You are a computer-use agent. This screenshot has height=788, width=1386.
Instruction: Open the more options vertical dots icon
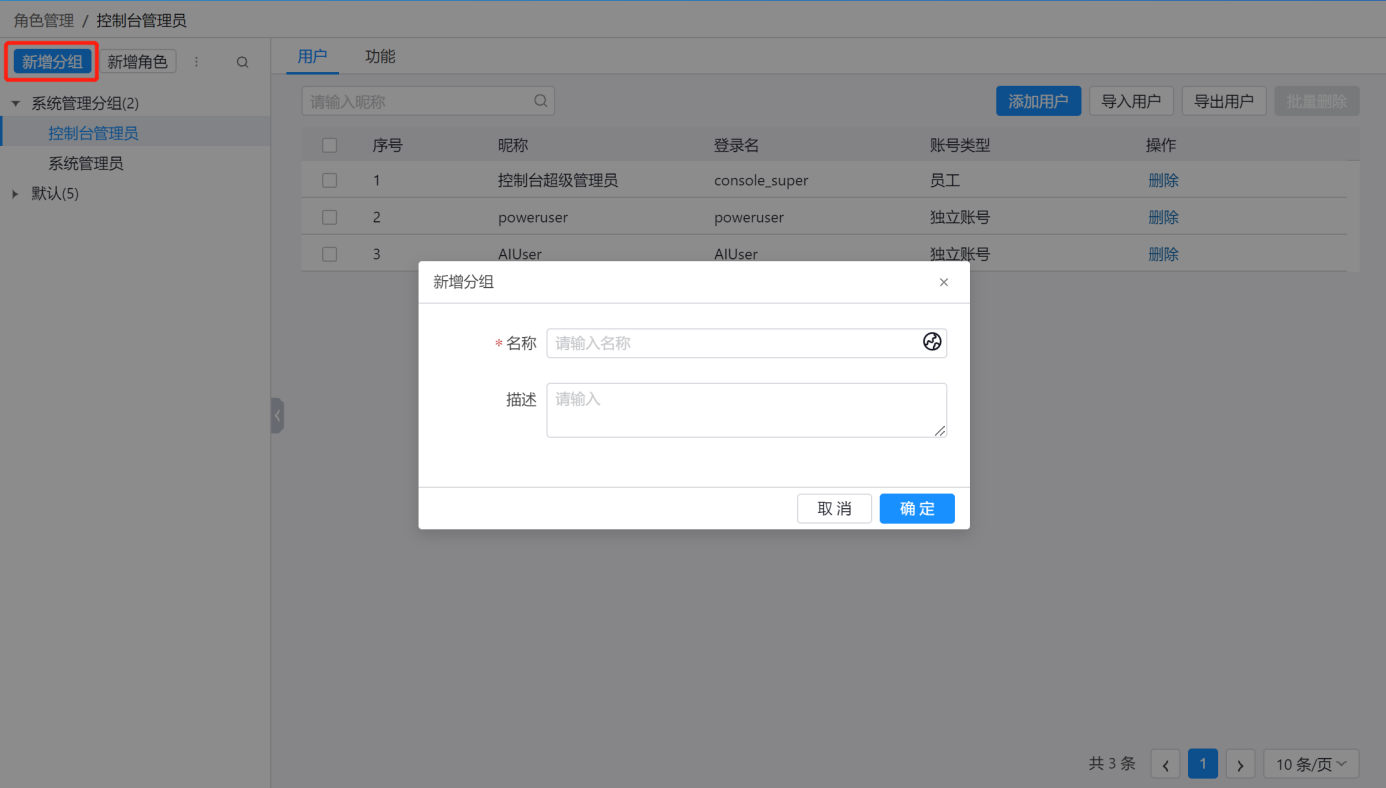[196, 62]
